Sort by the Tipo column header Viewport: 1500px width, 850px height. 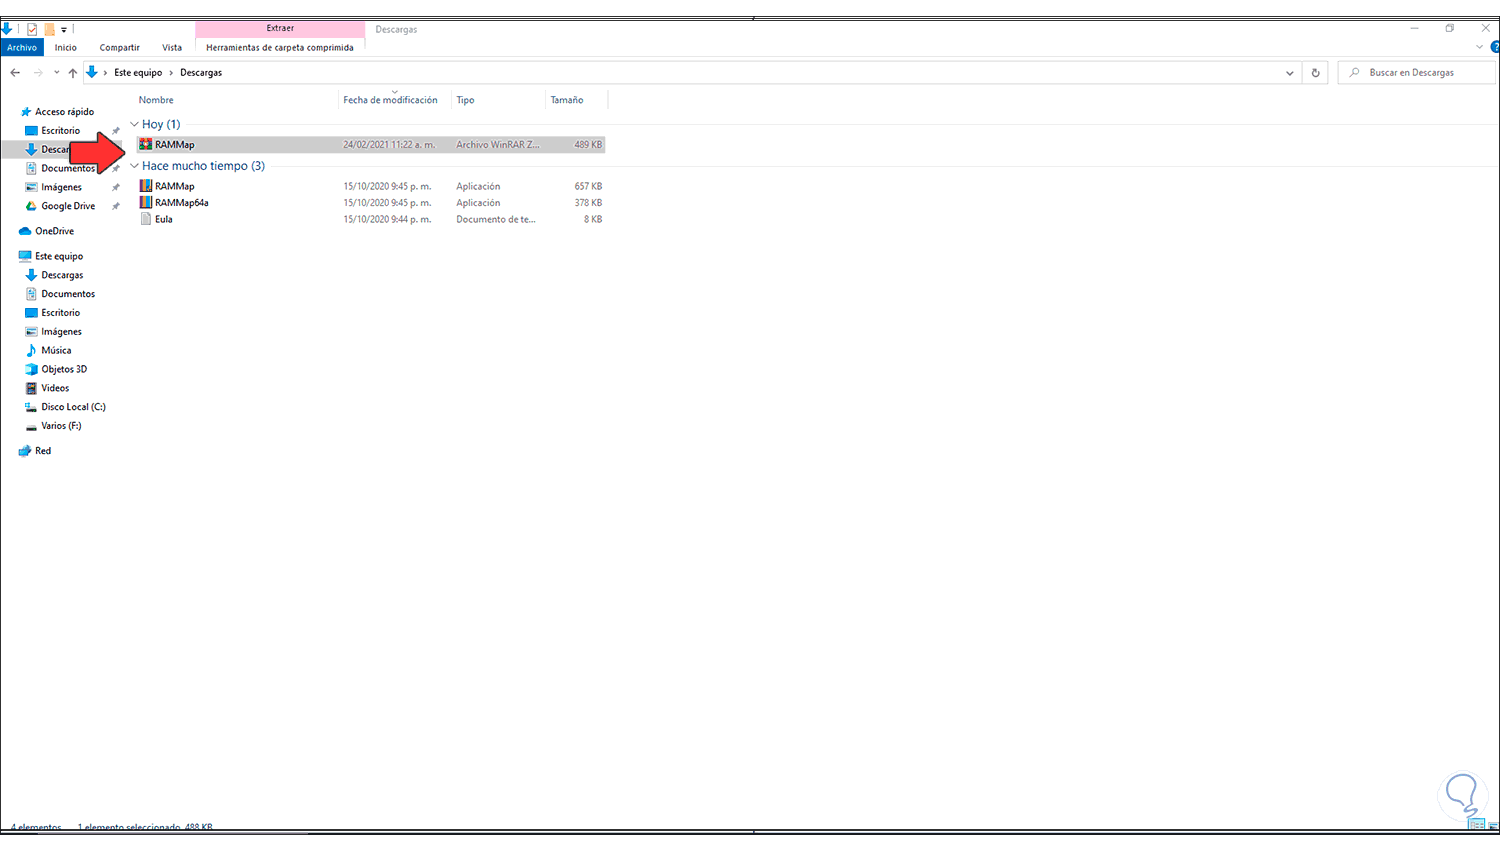point(465,100)
